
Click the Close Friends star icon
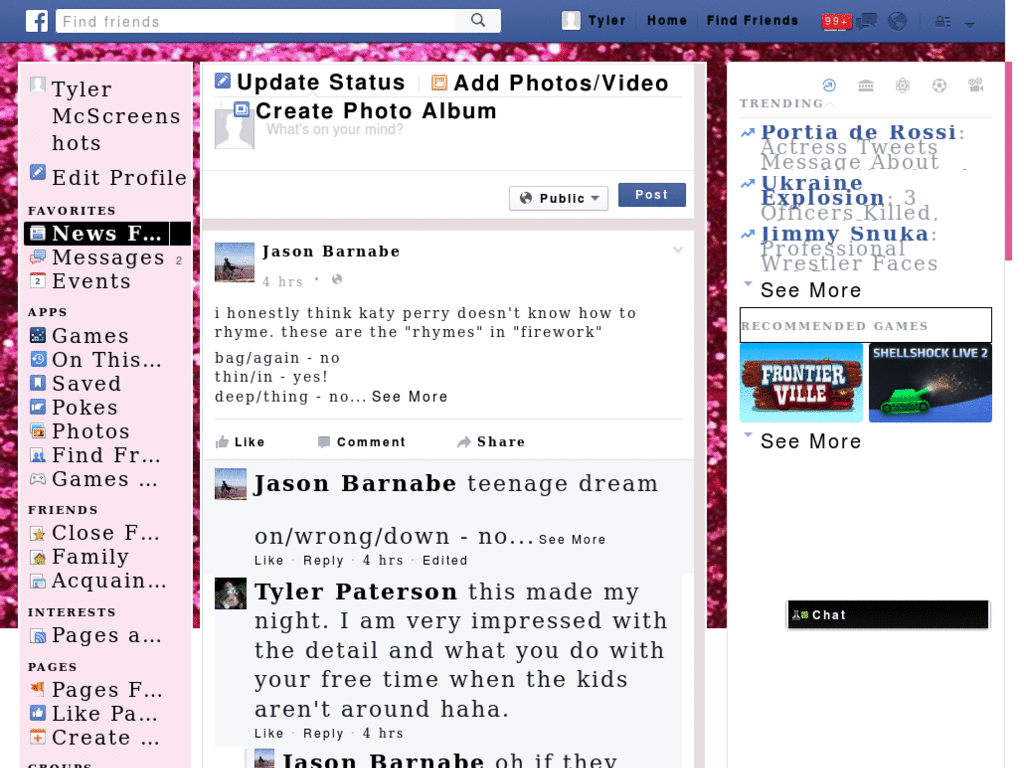(x=38, y=534)
